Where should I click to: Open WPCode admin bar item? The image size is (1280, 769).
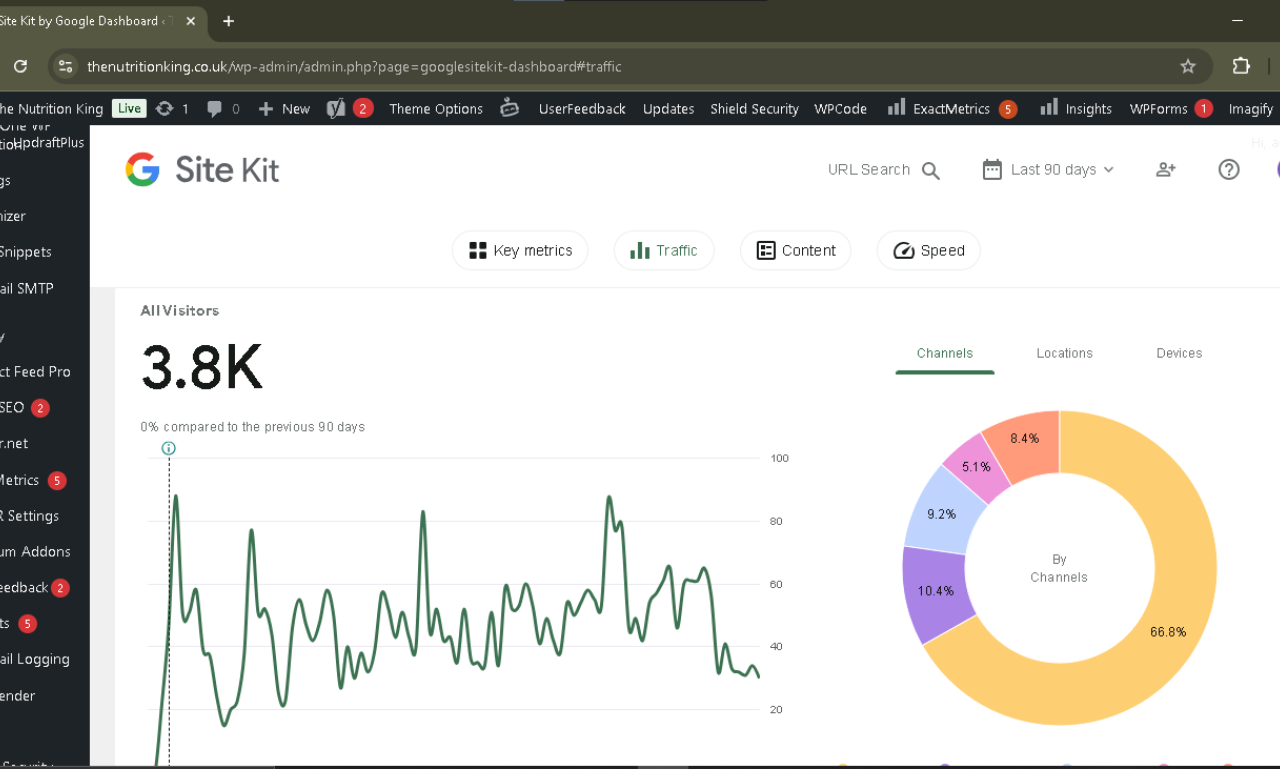click(840, 109)
